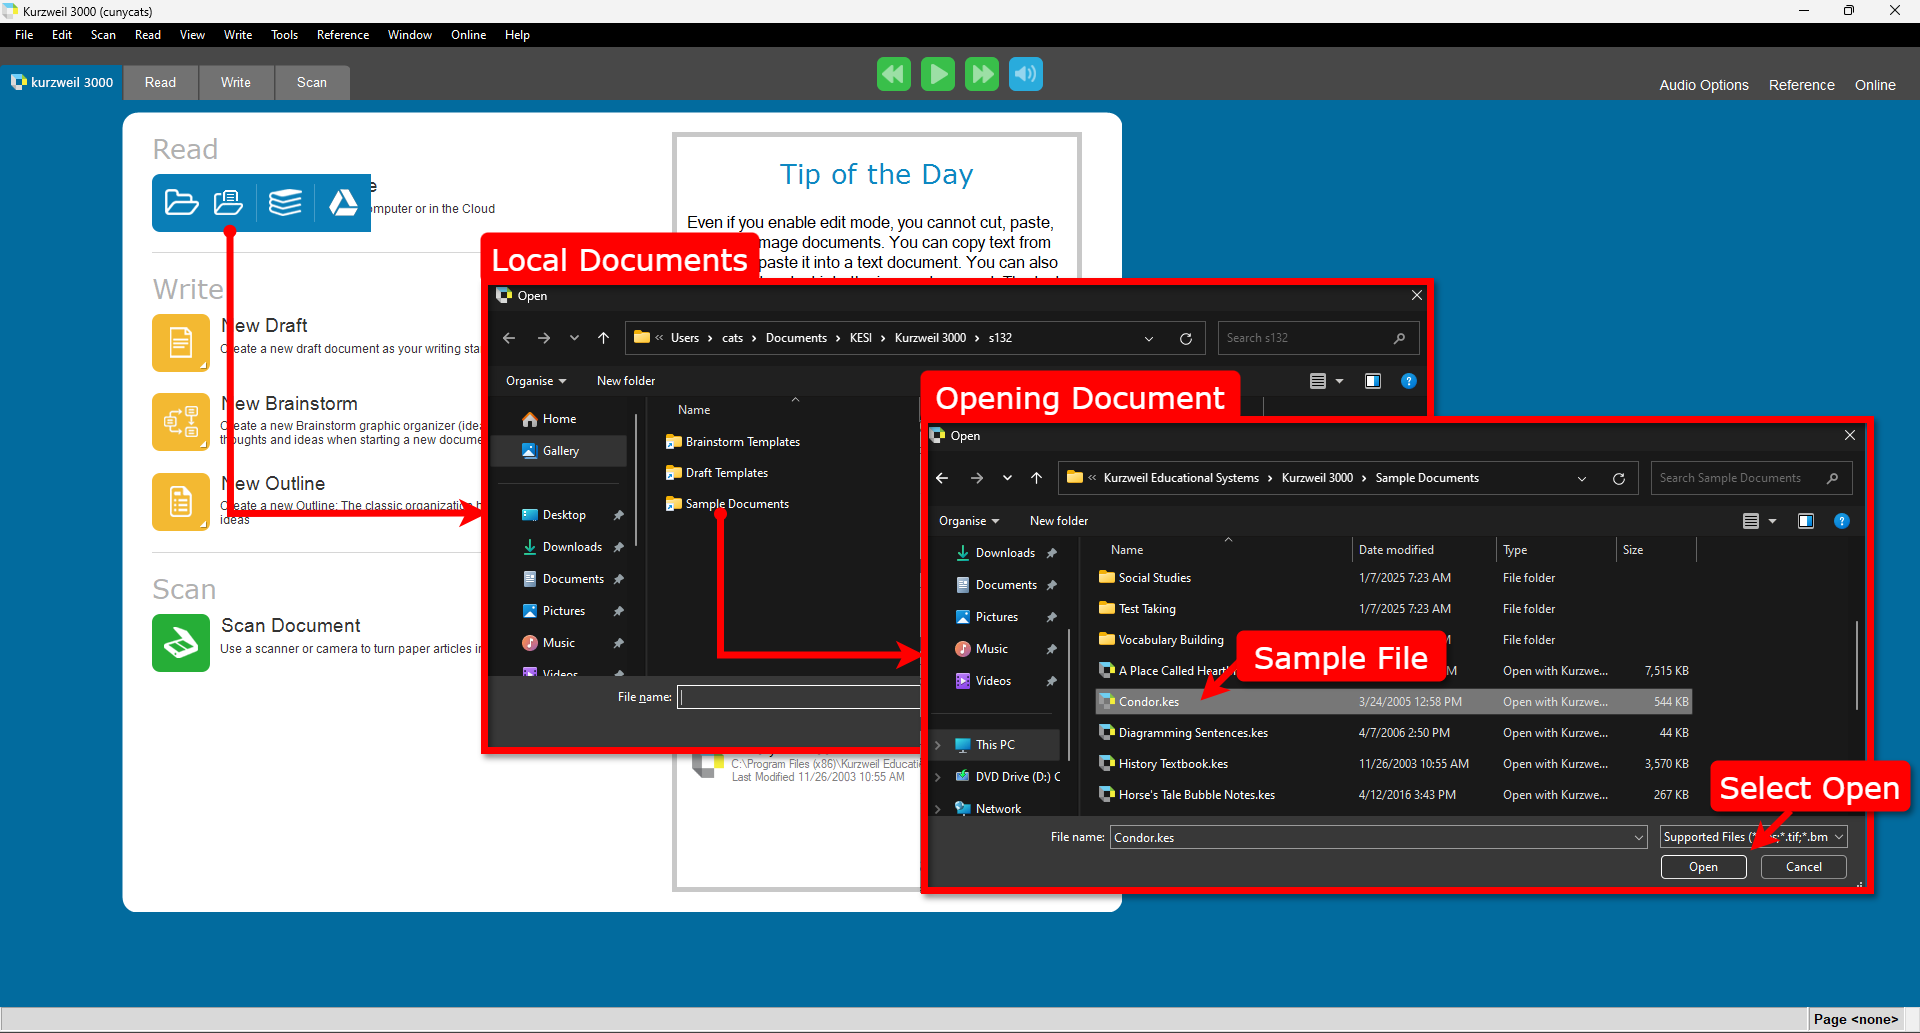1920x1033 pixels.
Task: Open the Reference menu in menu bar
Action: pyautogui.click(x=343, y=35)
